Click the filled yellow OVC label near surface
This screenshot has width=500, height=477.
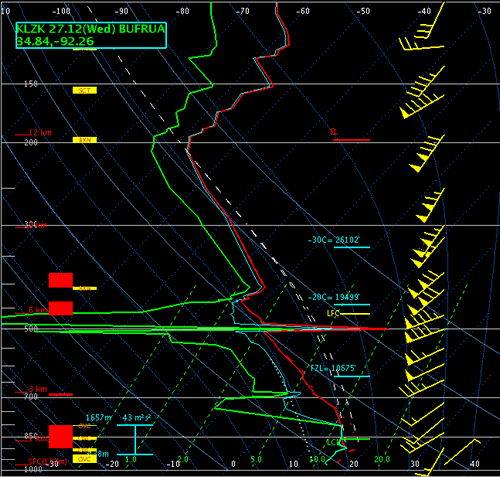(x=85, y=459)
